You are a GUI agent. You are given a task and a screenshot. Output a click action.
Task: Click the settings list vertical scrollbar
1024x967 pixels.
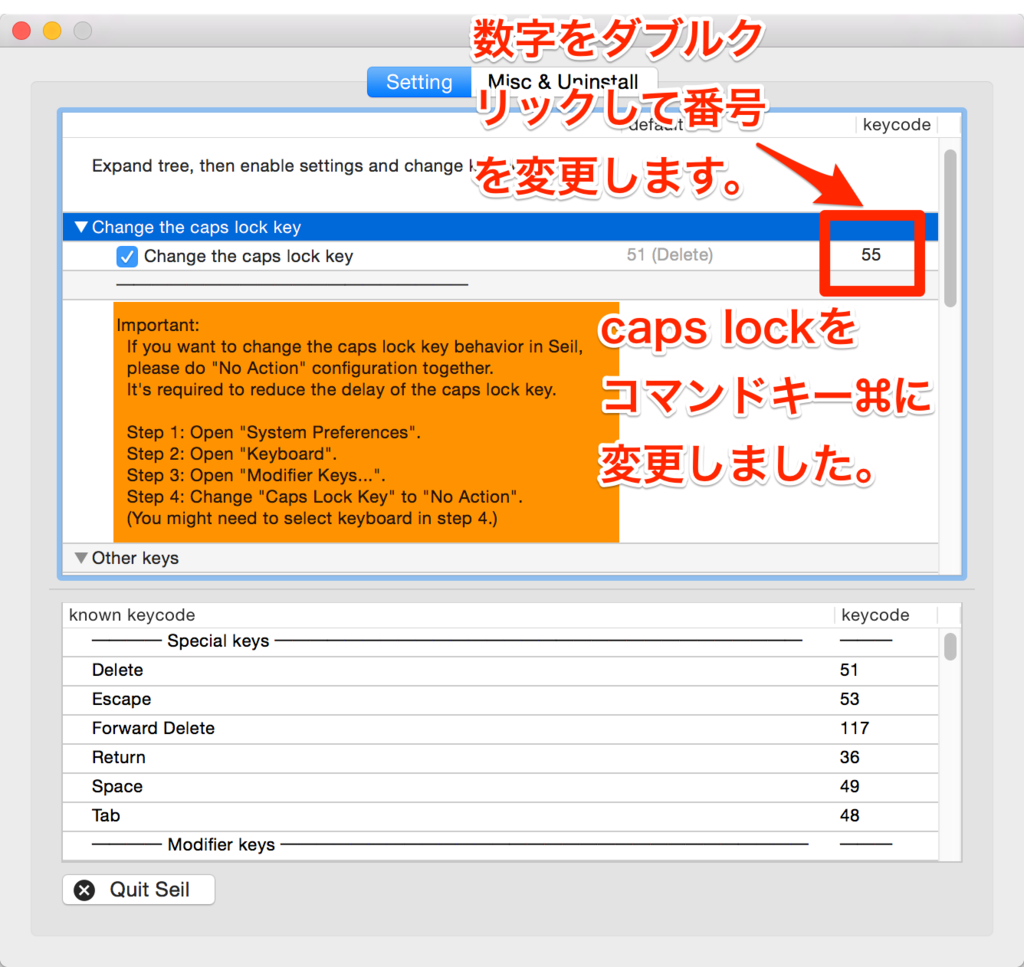(x=950, y=229)
